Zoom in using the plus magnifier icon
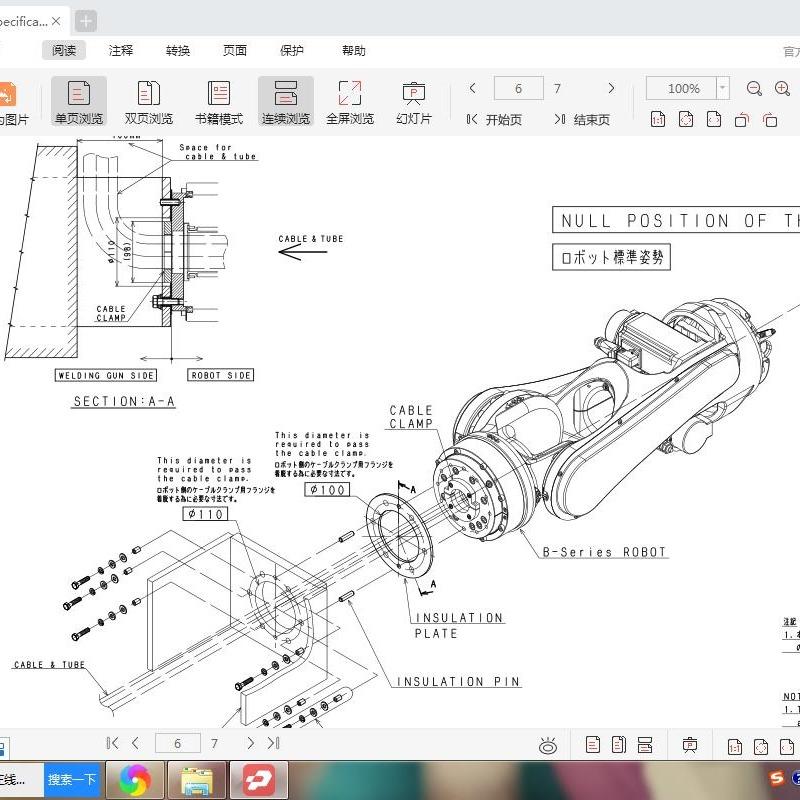 tap(782, 89)
